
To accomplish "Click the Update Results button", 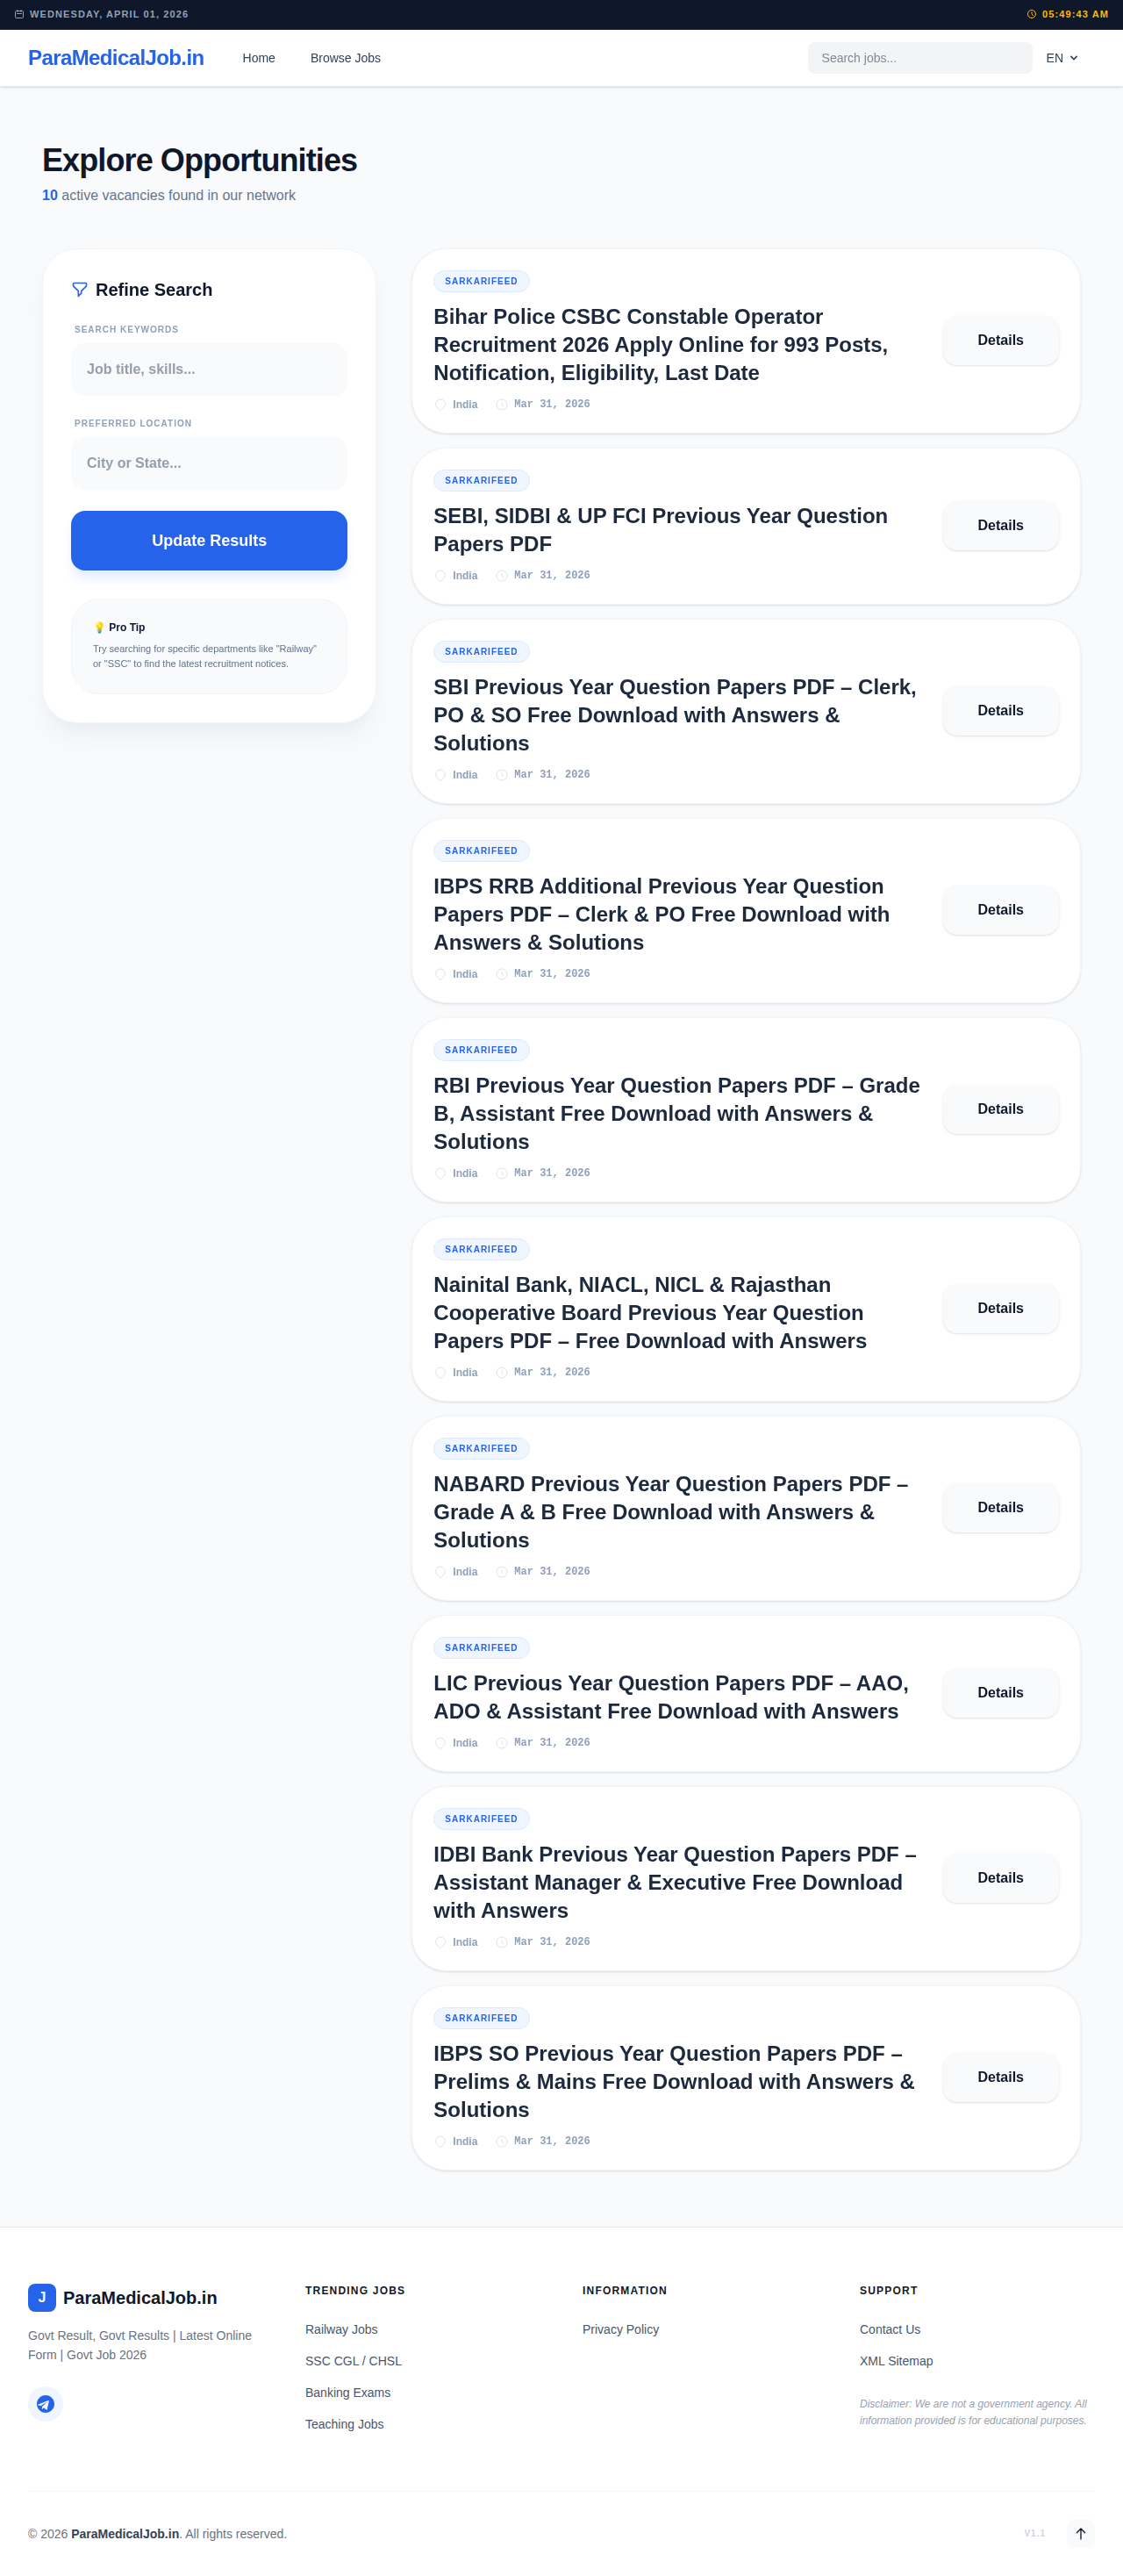I will click(x=208, y=540).
